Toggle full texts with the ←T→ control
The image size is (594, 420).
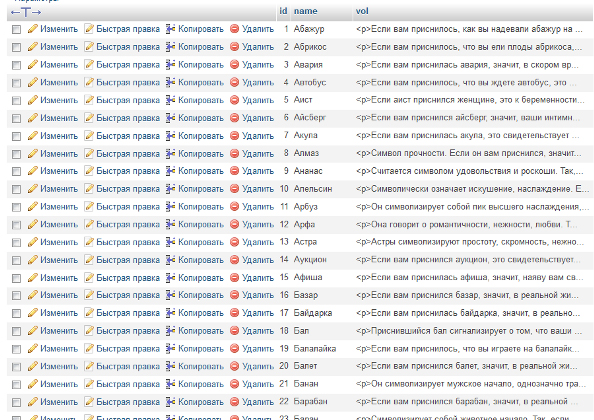[x=26, y=12]
